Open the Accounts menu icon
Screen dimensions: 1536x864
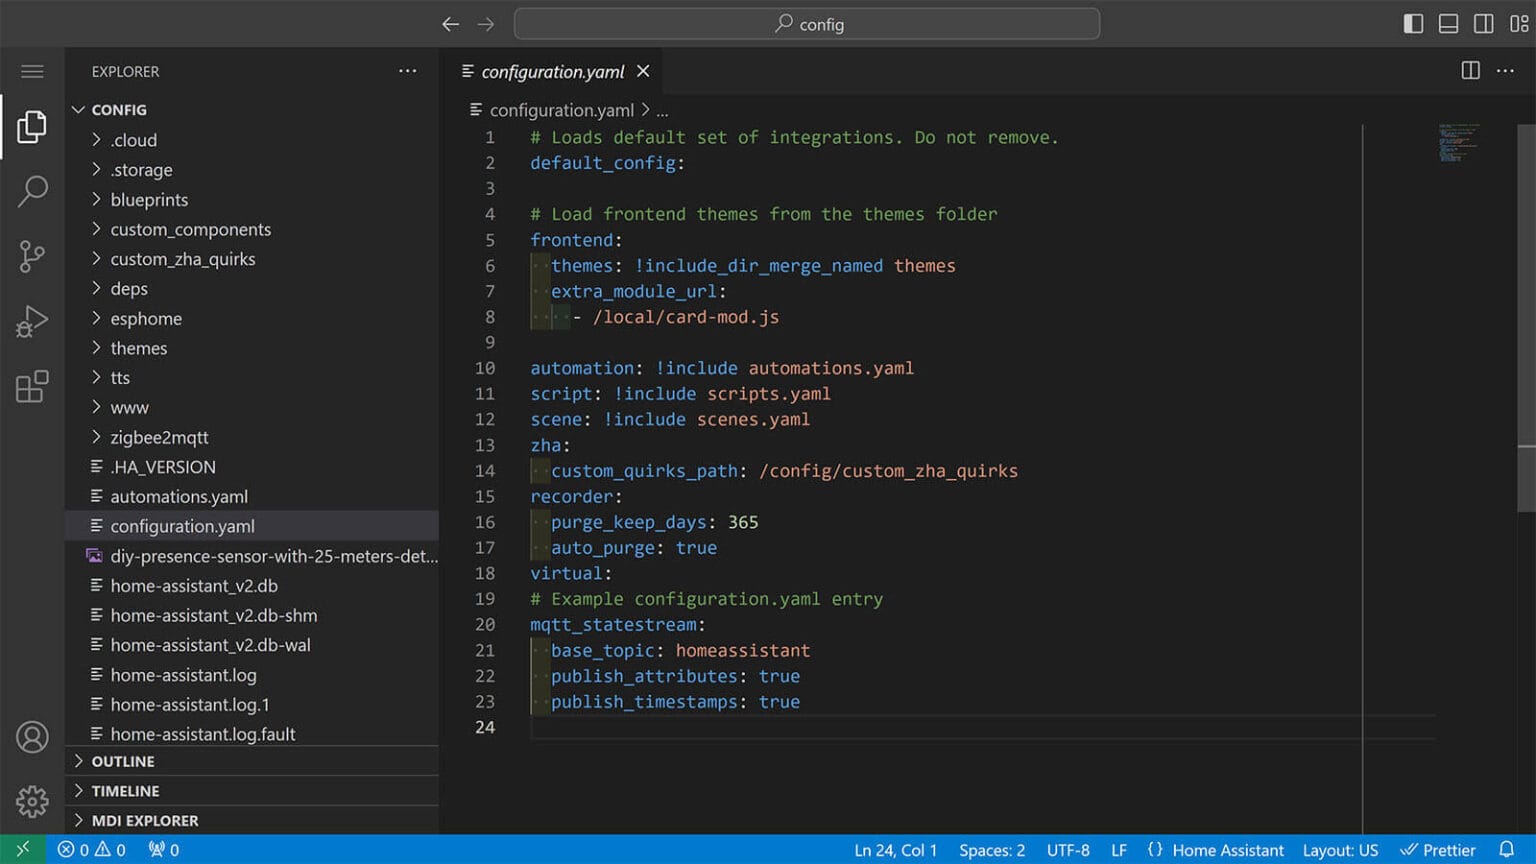(x=32, y=737)
